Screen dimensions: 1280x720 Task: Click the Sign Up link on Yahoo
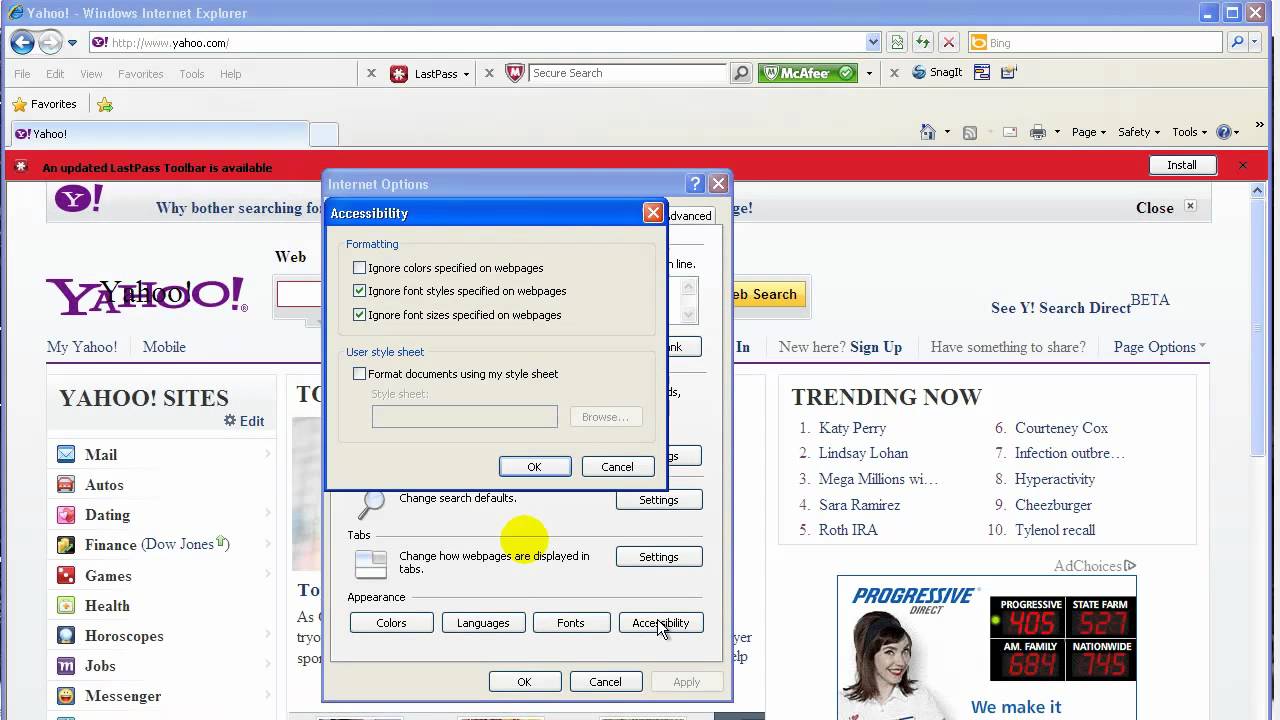tap(876, 347)
